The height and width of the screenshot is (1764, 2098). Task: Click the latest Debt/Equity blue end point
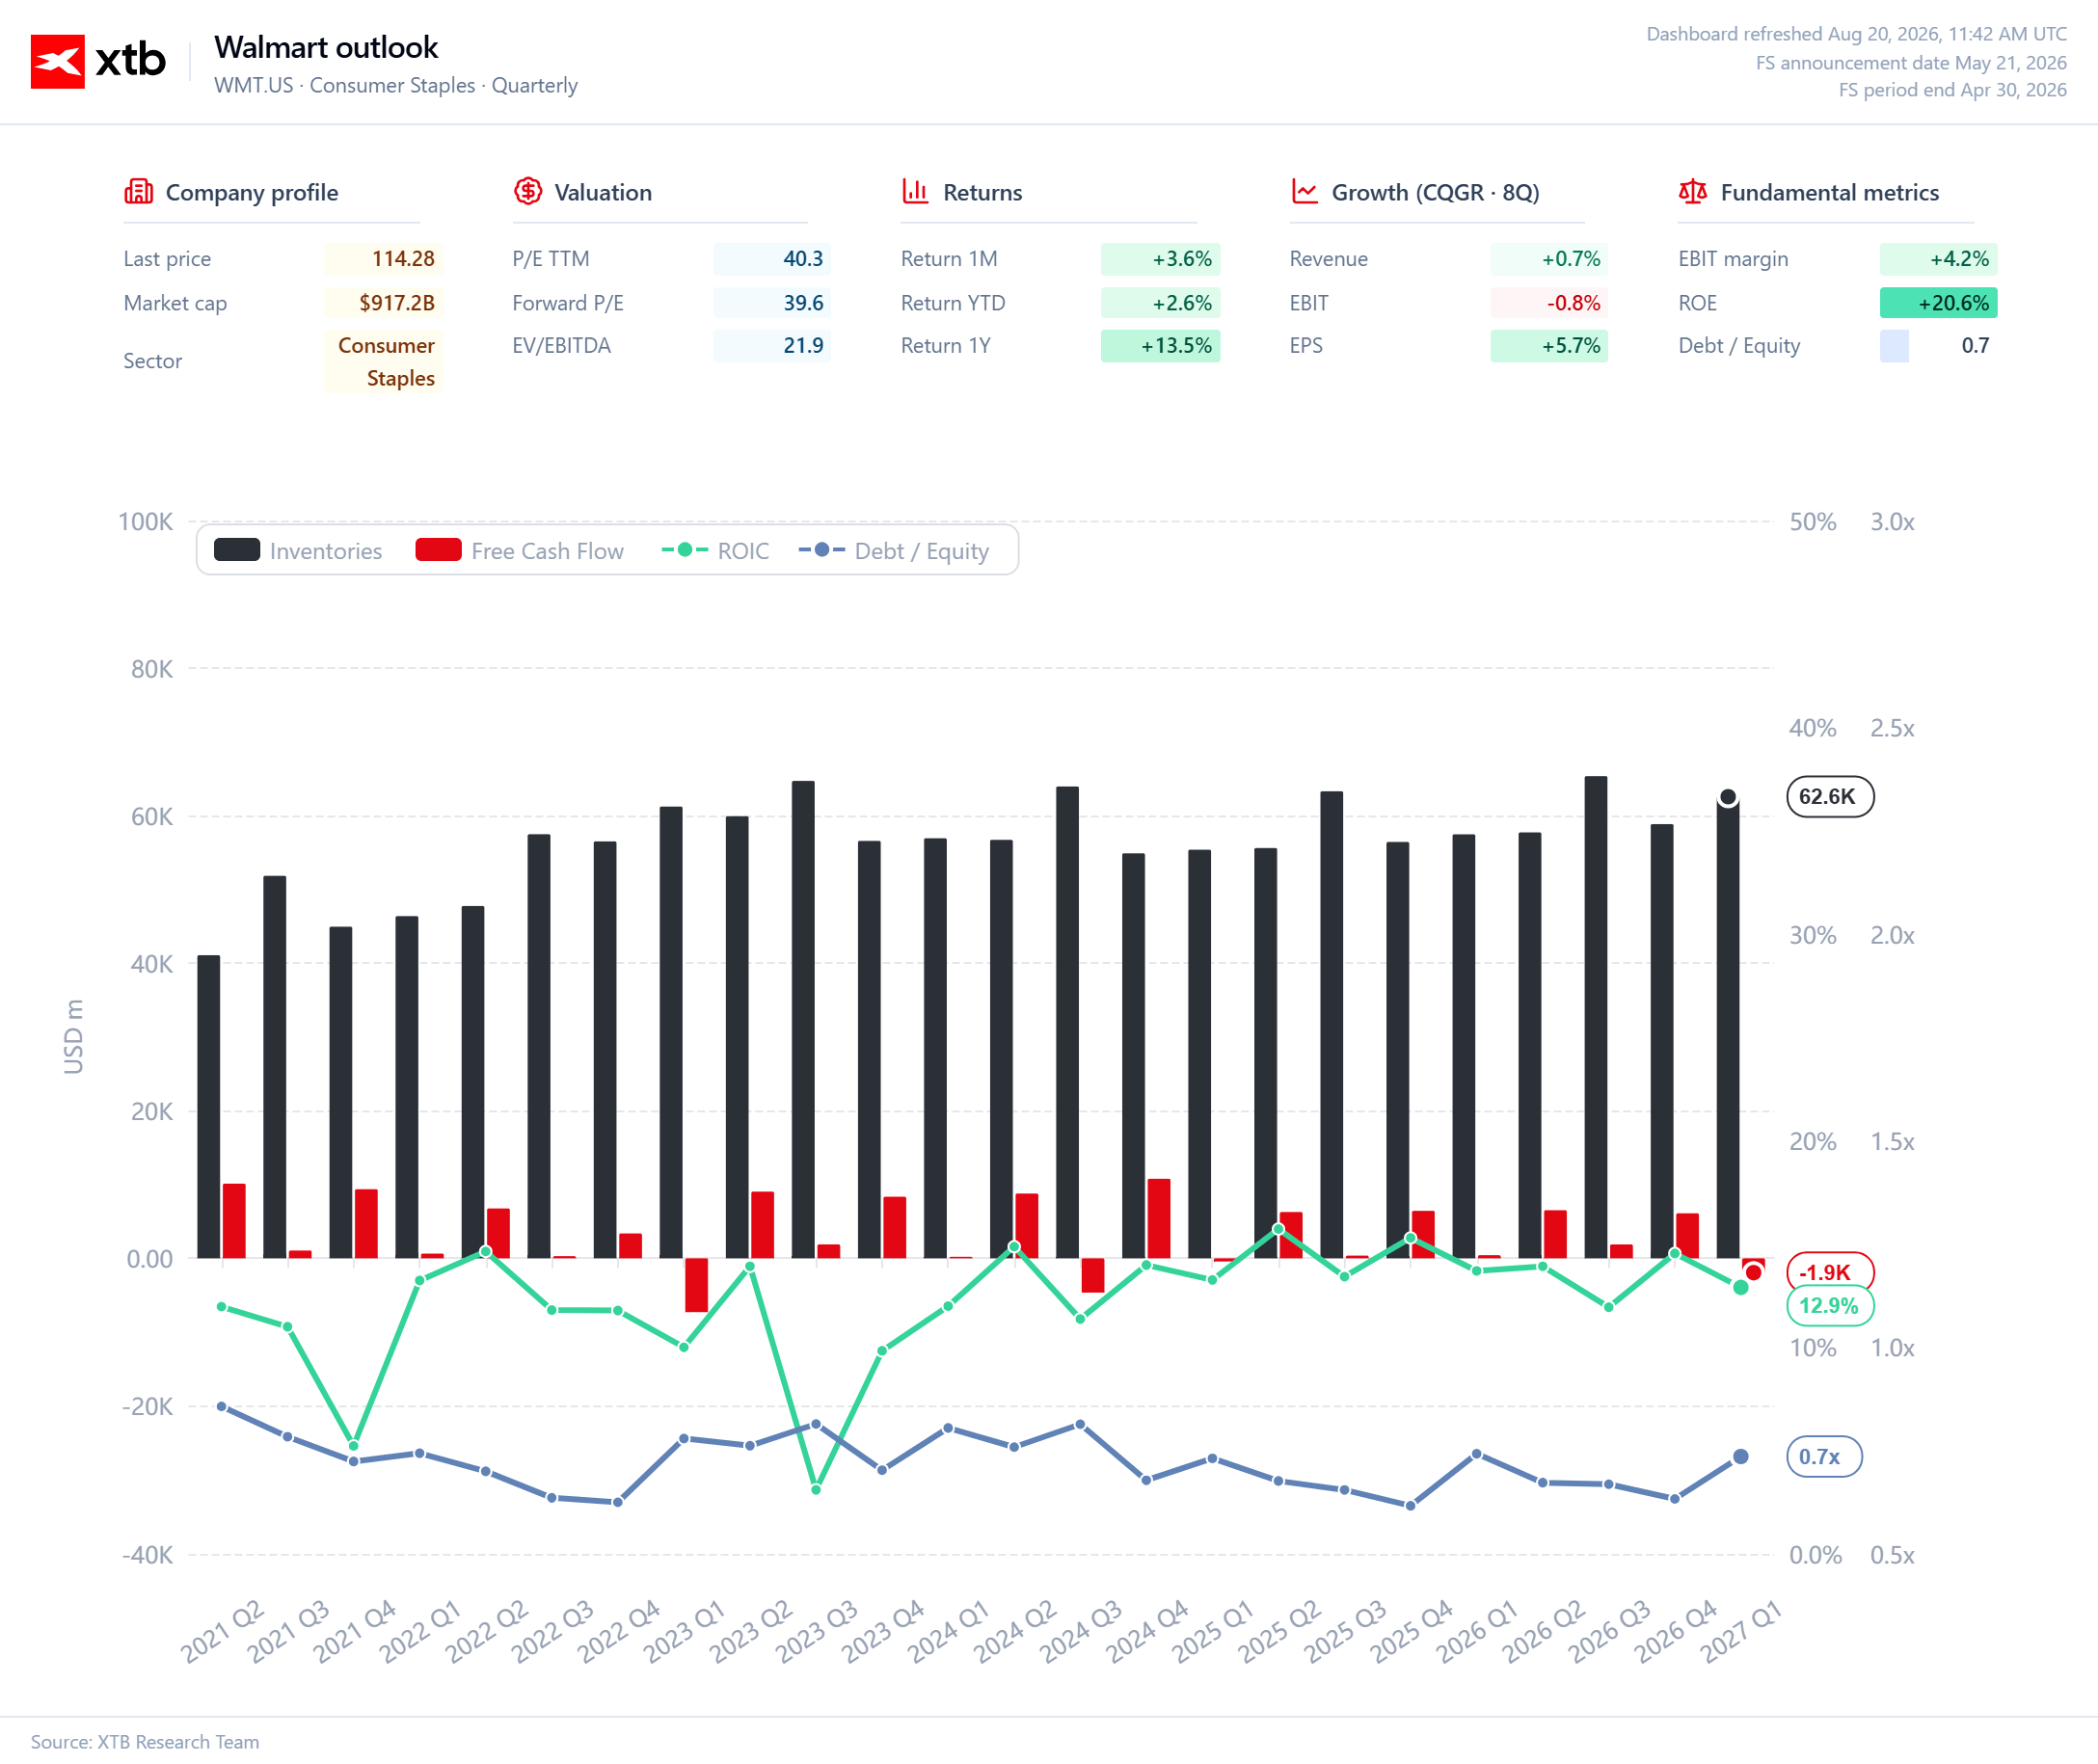pyautogui.click(x=1740, y=1457)
